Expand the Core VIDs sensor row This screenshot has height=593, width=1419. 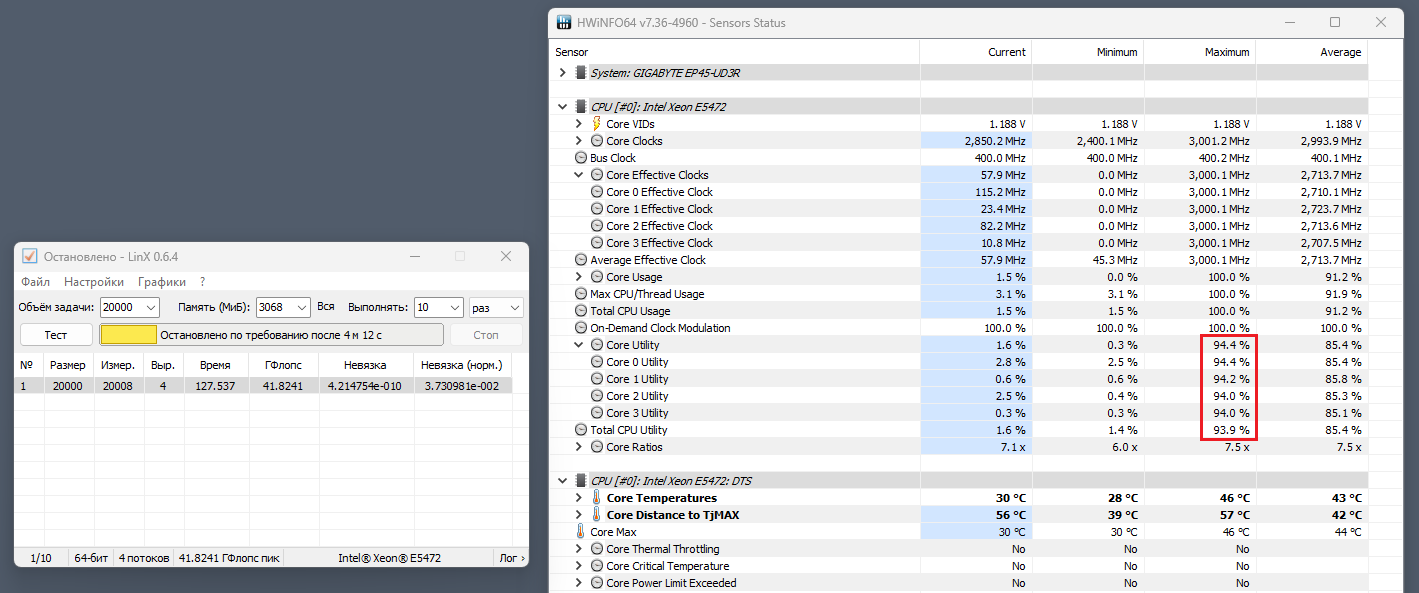(579, 124)
